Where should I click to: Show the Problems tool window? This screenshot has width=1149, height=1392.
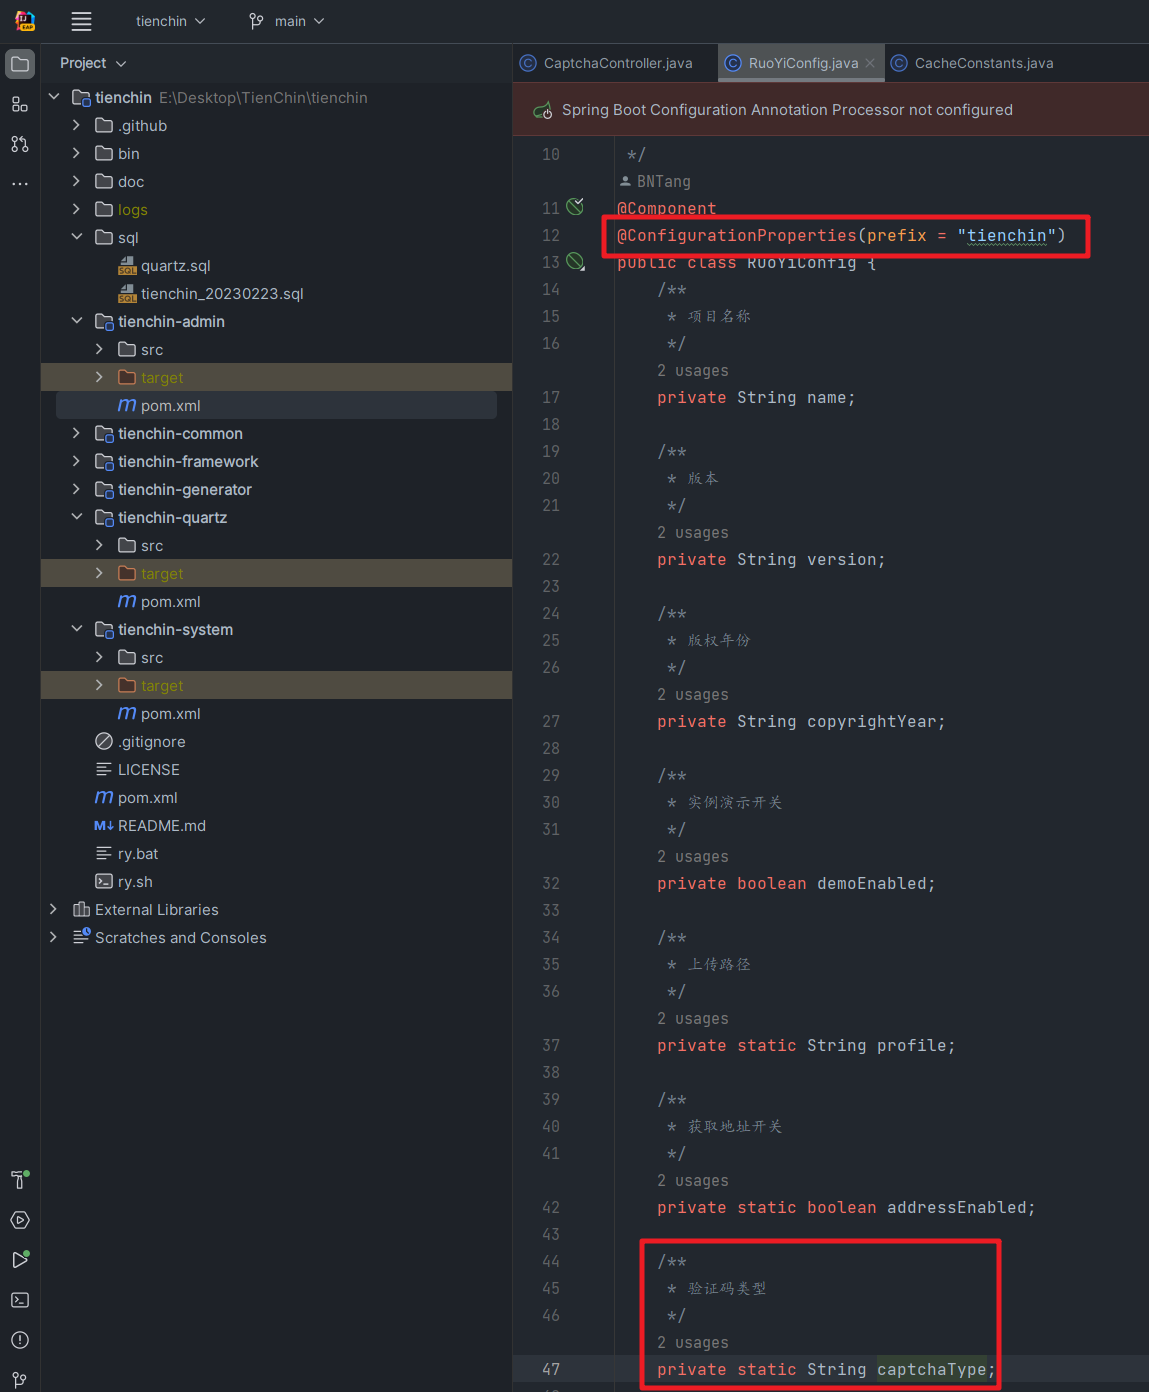[x=20, y=1340]
